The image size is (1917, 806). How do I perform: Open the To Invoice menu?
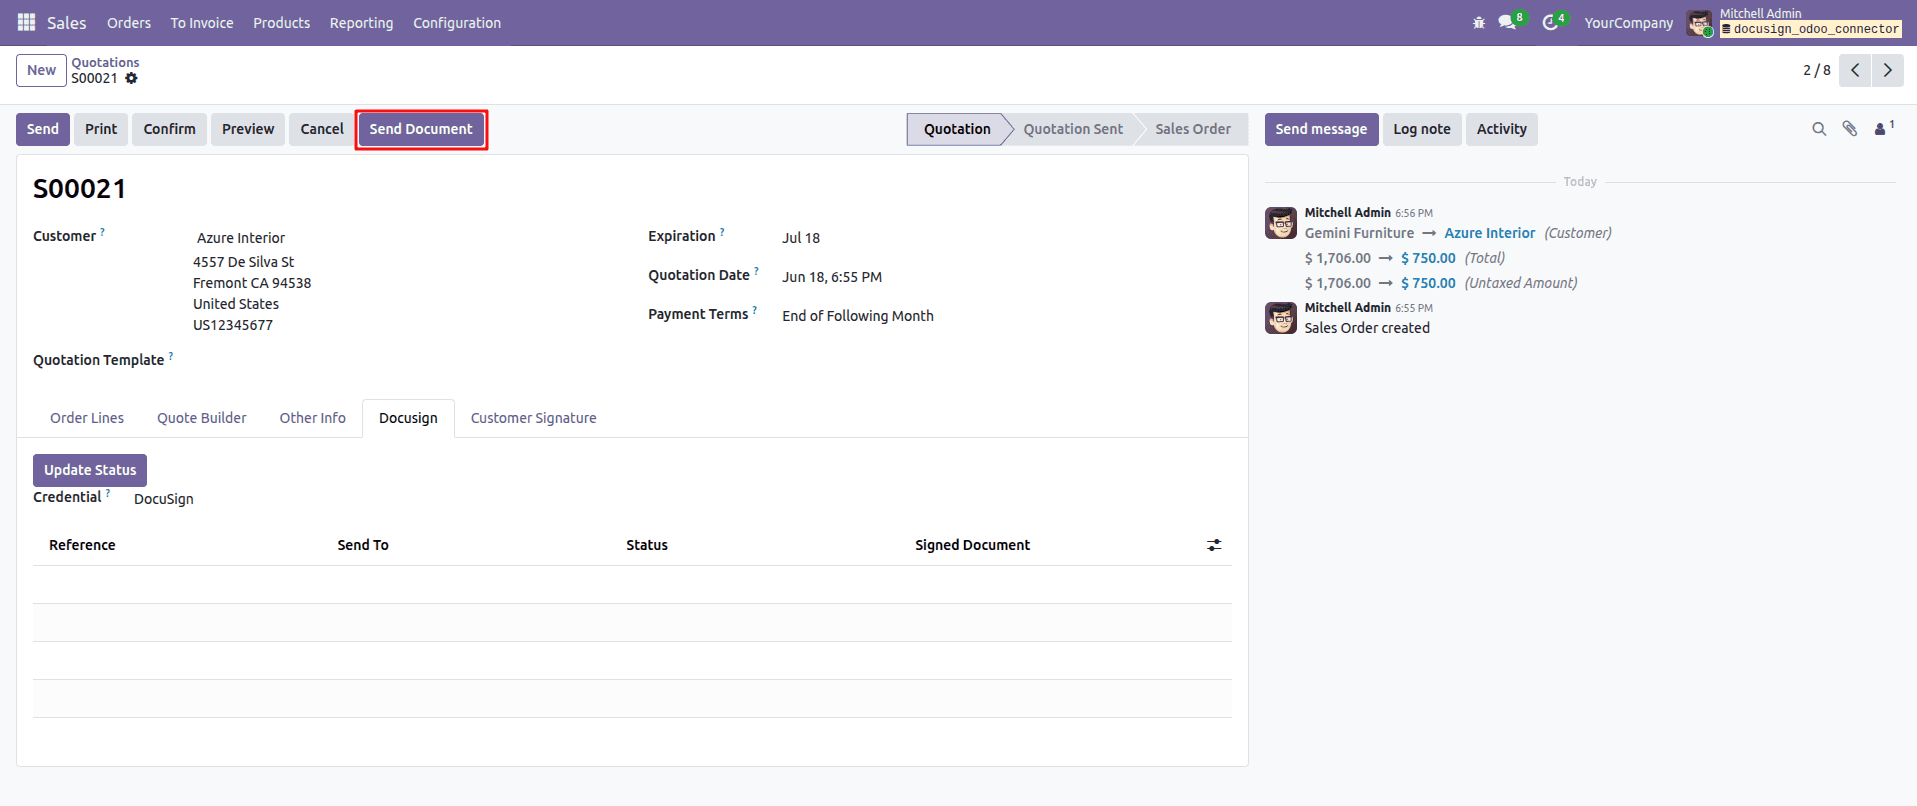pyautogui.click(x=202, y=22)
